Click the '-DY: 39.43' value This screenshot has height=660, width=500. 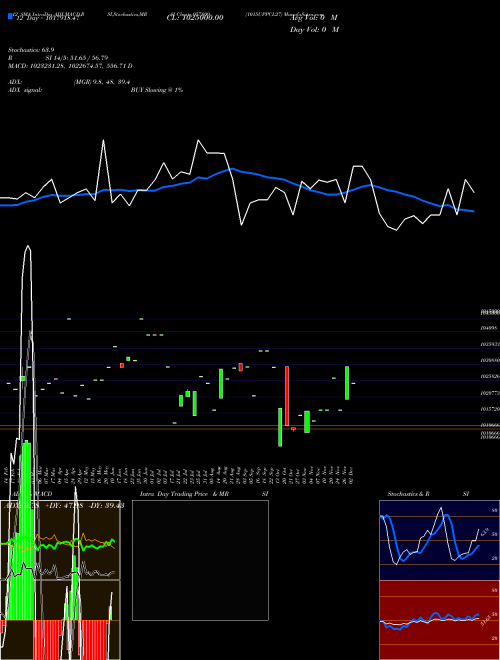click(106, 506)
